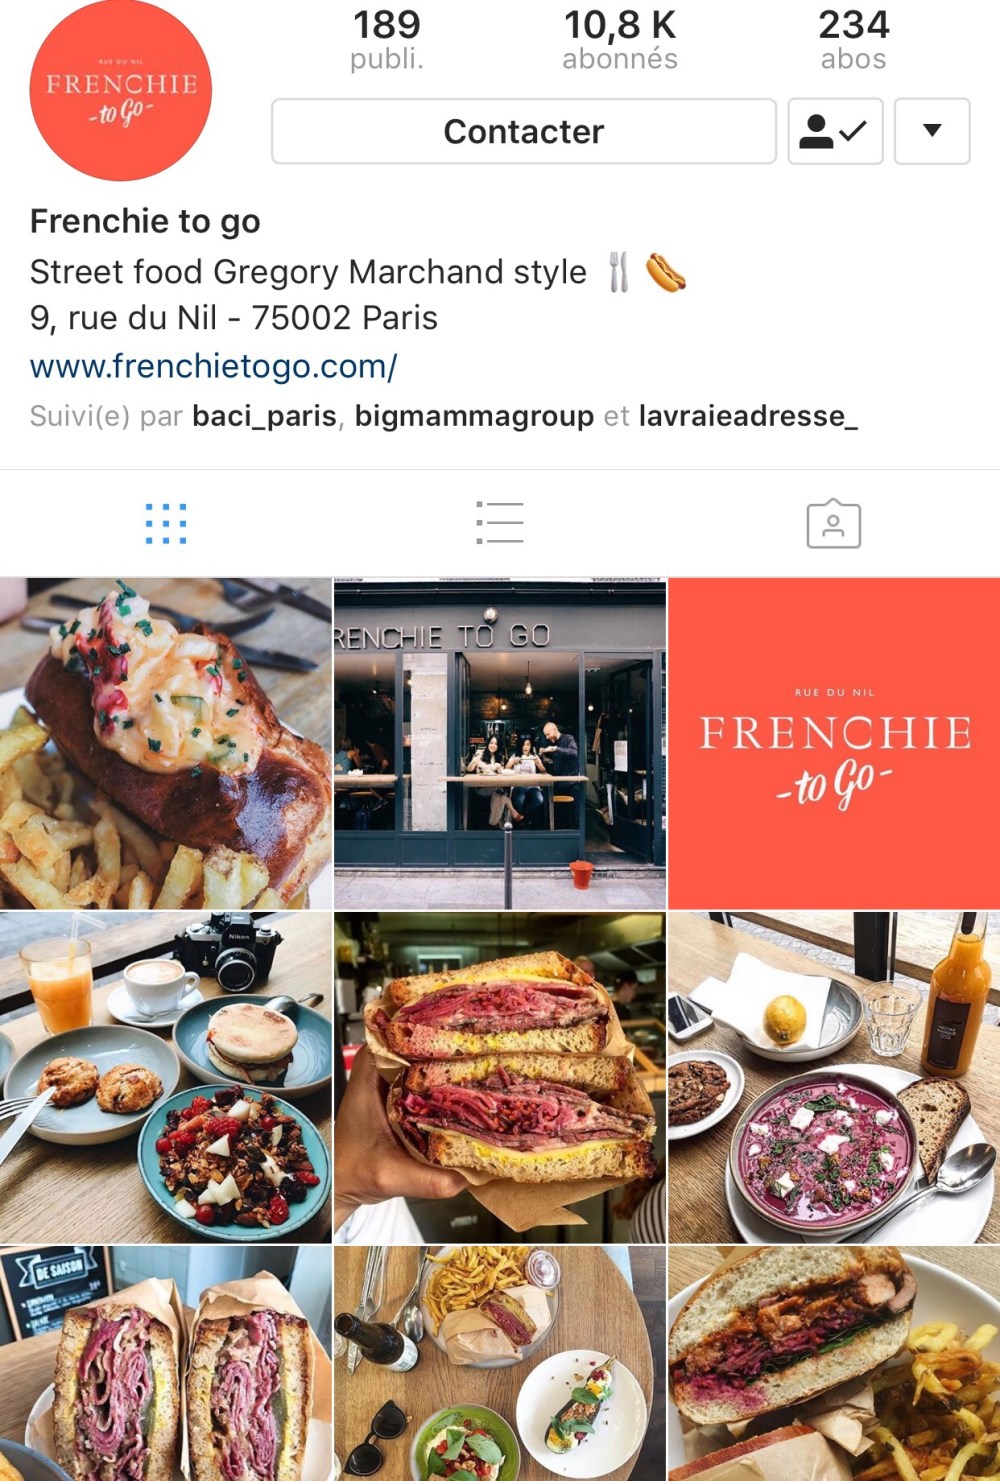
Task: Open the Frenchie To Go storefront photo
Action: [500, 743]
